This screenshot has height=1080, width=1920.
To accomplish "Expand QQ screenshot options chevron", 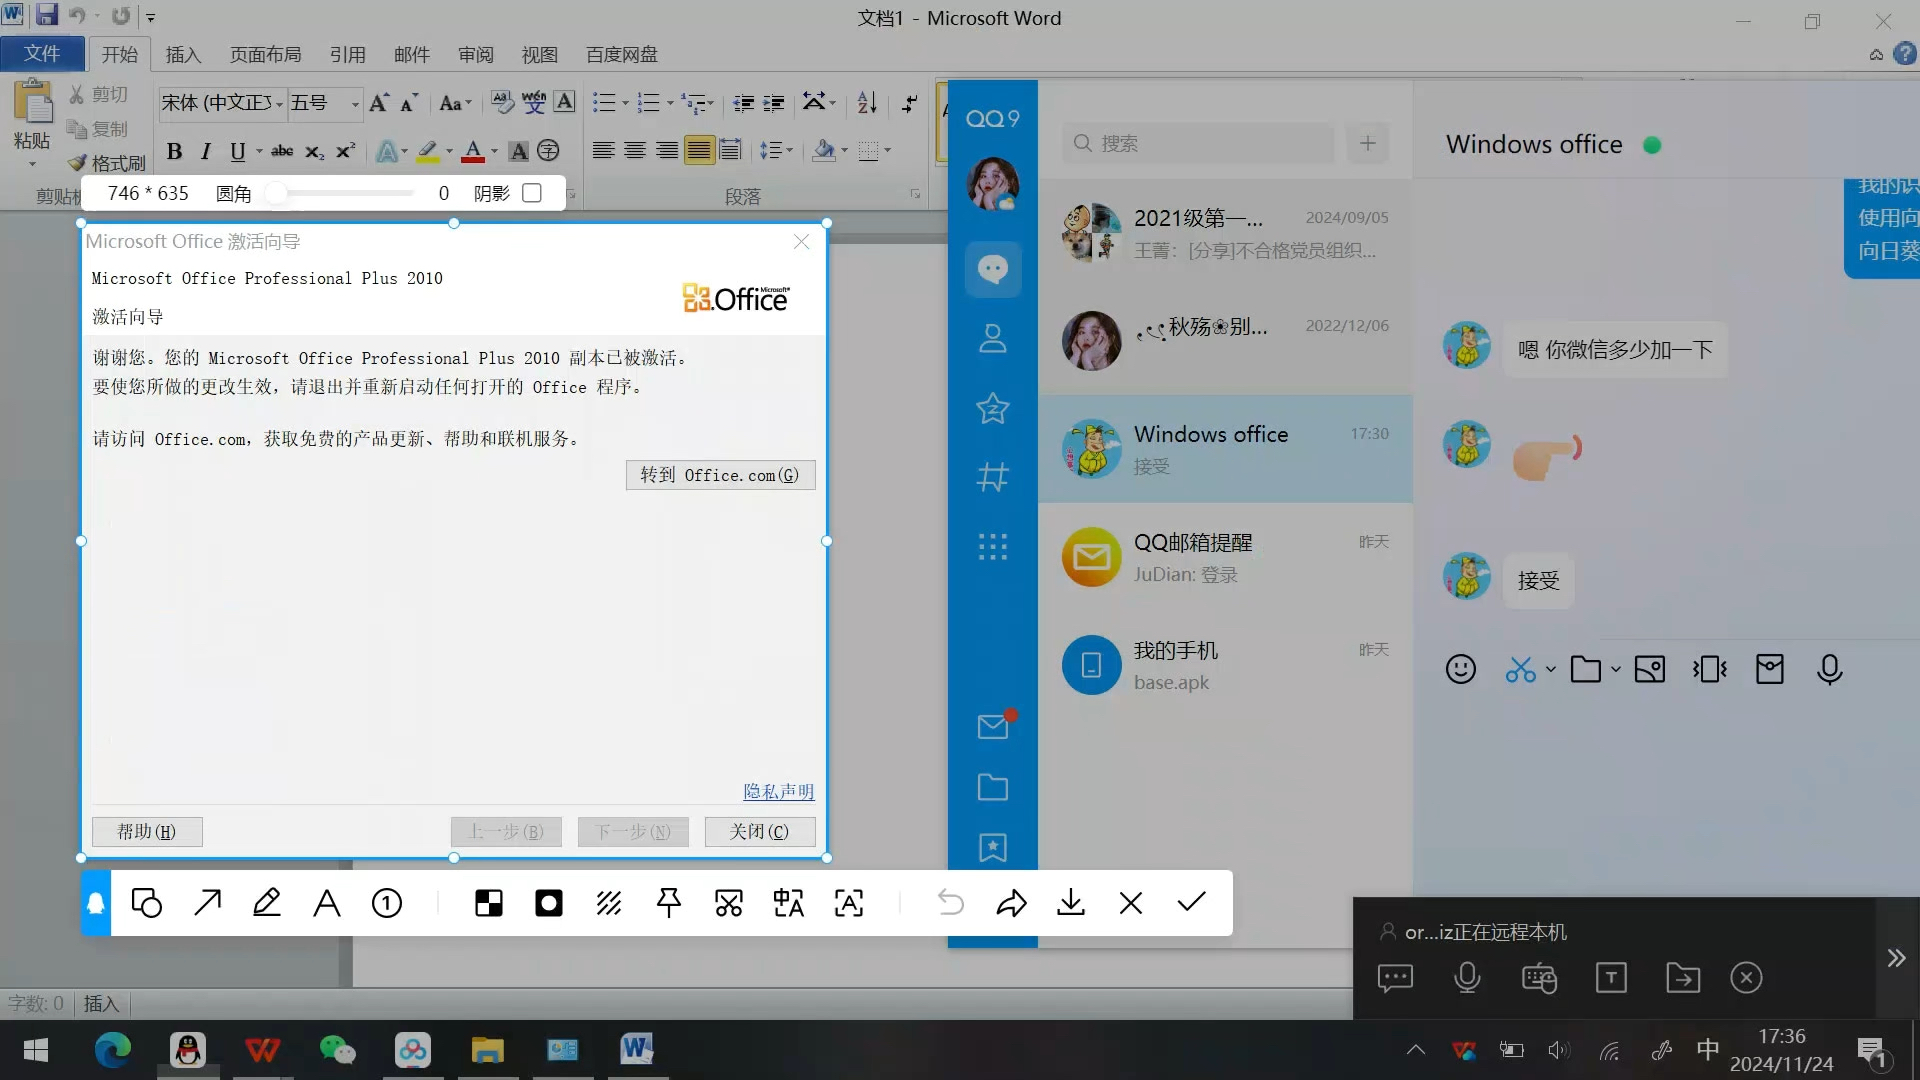I will [1551, 669].
